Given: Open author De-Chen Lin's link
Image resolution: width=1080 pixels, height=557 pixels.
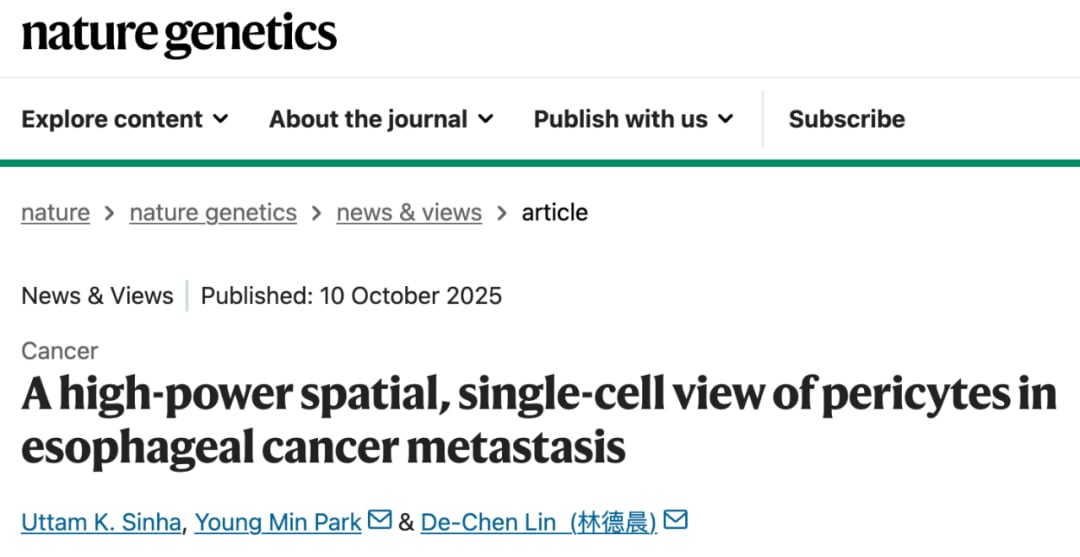Looking at the screenshot, I should (538, 522).
